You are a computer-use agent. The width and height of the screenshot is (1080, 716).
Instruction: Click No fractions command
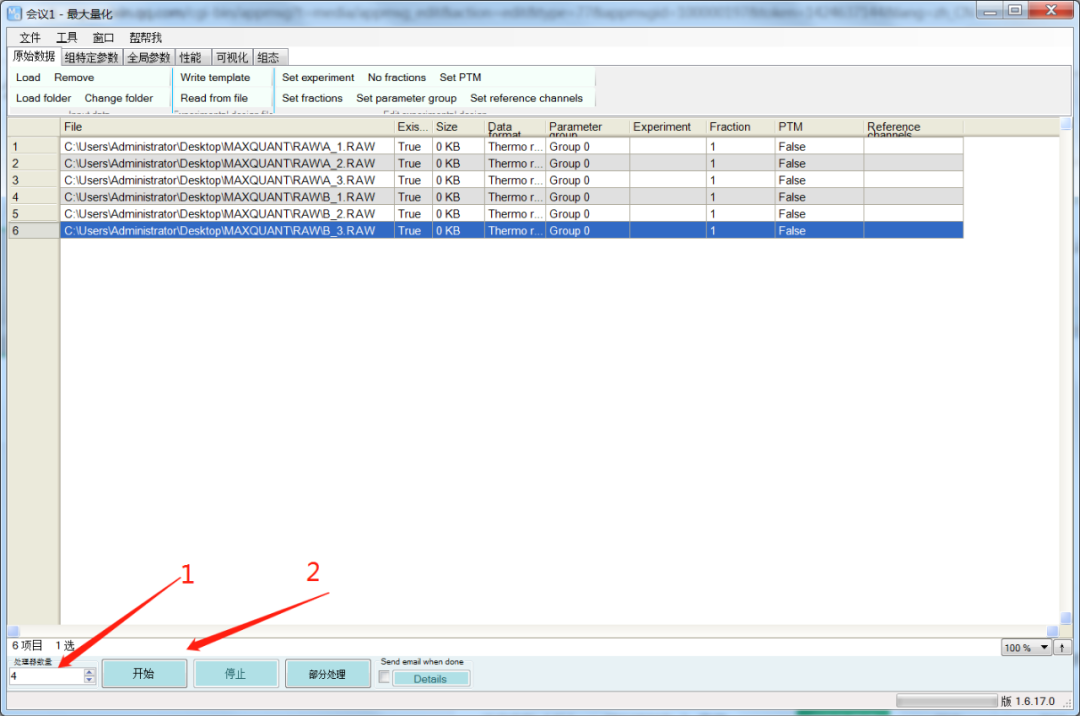pyautogui.click(x=396, y=77)
